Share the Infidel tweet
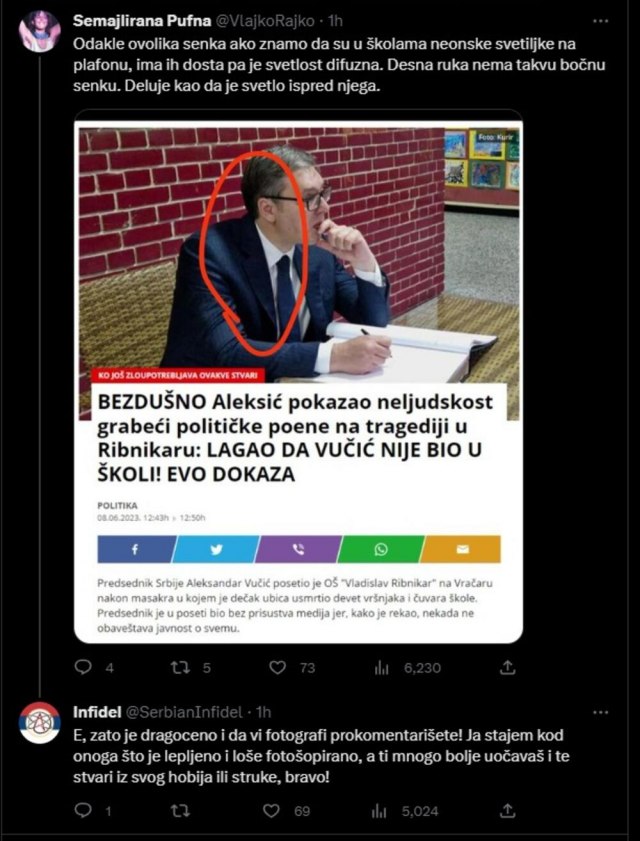The width and height of the screenshot is (640, 841). pos(507,811)
